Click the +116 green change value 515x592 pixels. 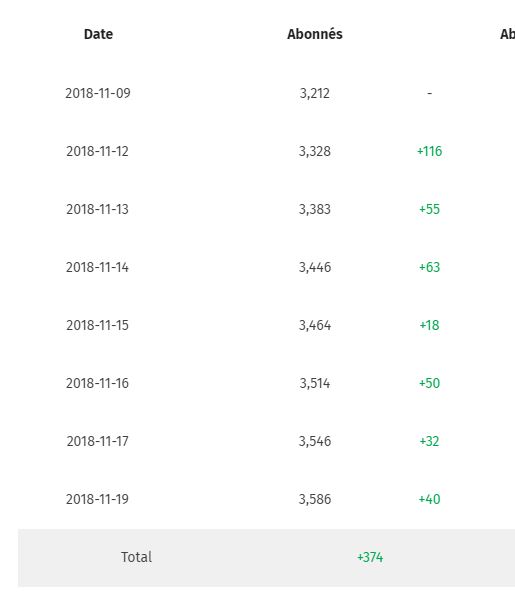(429, 151)
